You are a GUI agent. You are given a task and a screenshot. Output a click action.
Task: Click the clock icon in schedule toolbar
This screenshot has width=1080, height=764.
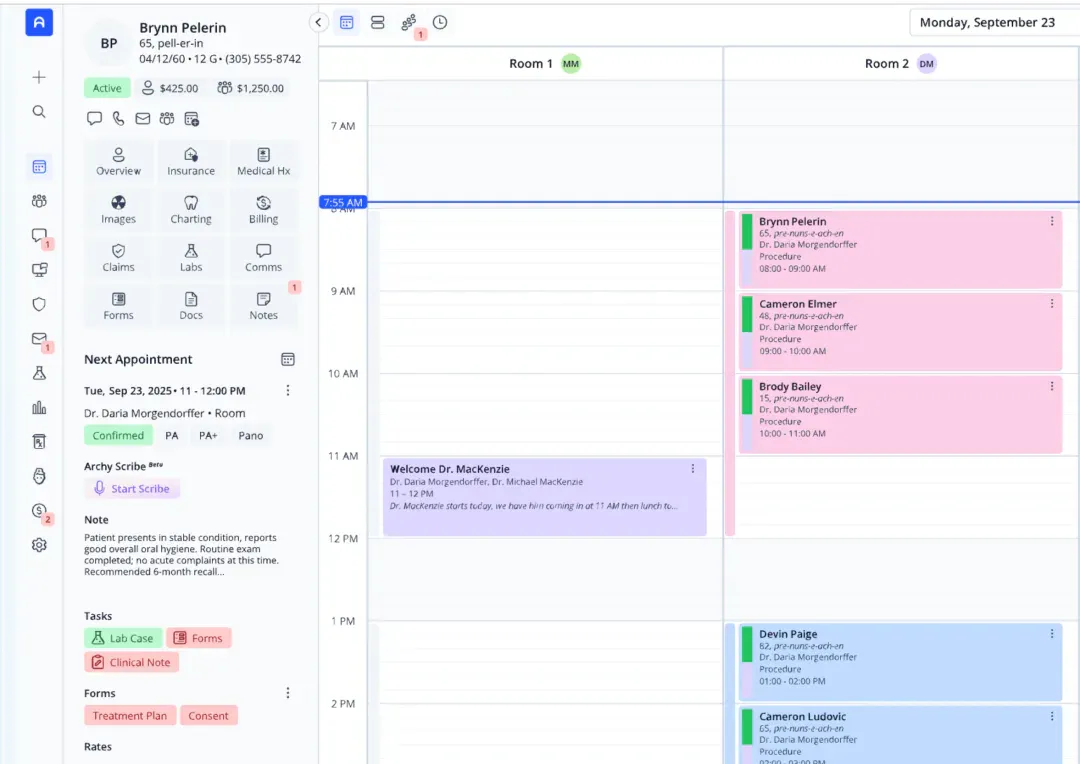[439, 22]
